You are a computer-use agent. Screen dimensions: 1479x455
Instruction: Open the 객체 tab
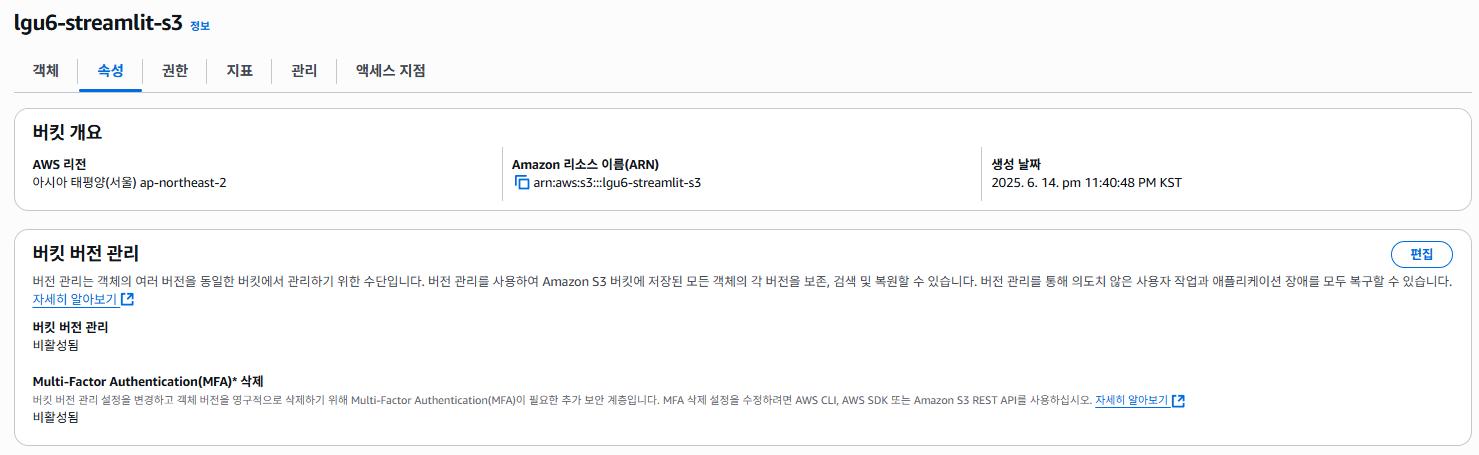pos(46,71)
